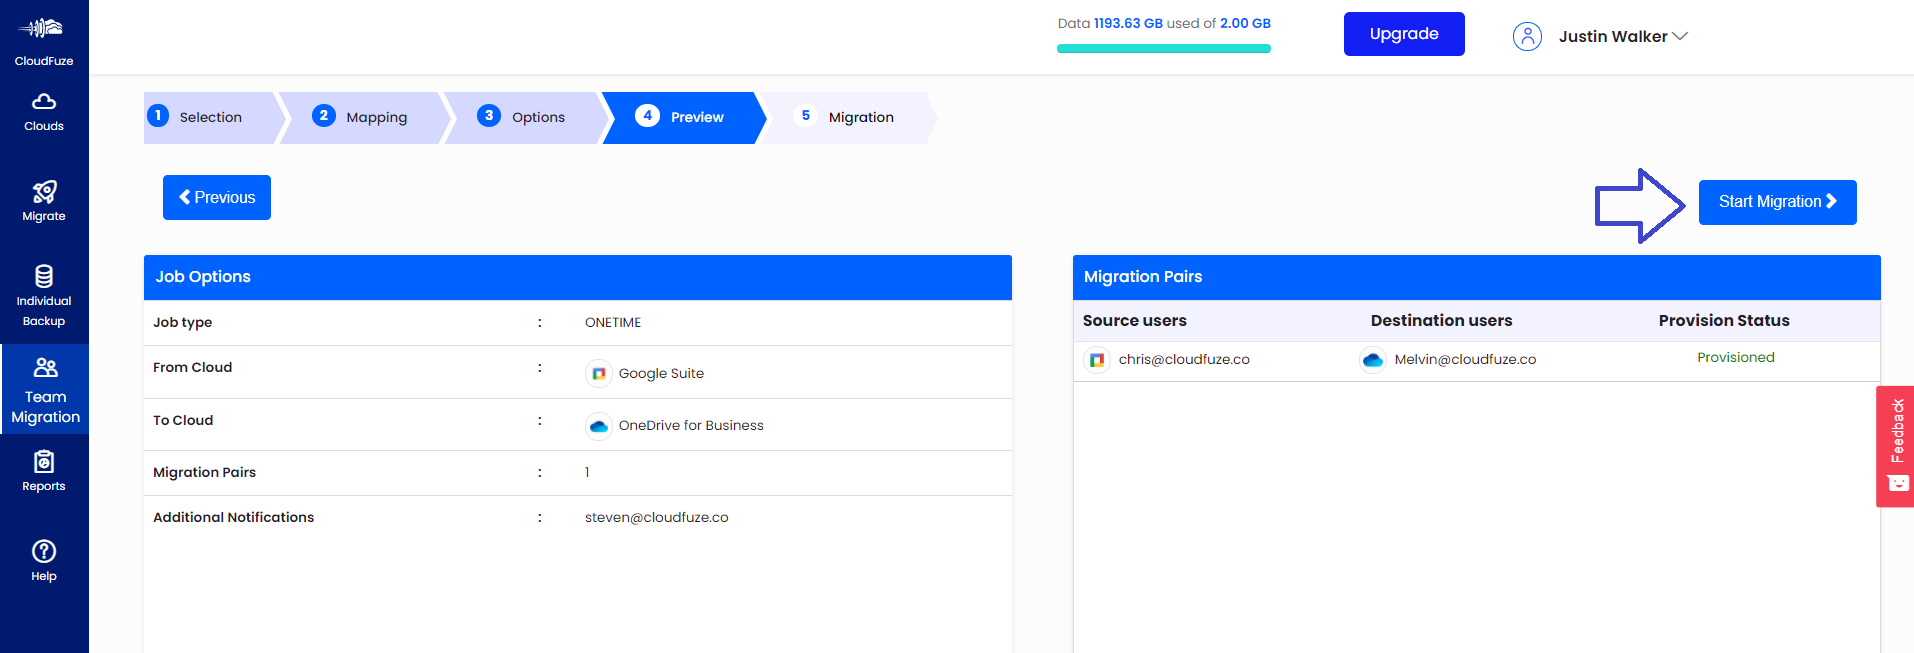Click the 'Provisioned' status text

tap(1736, 357)
